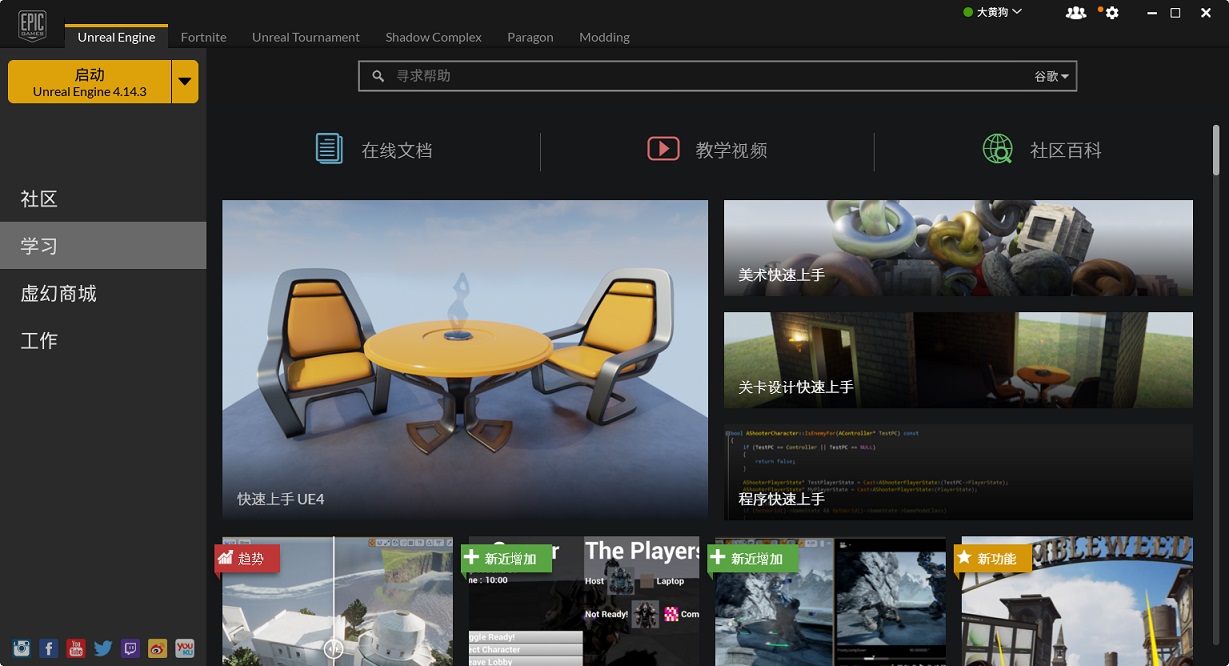Switch to Unreal Engine tab
Viewport: 1229px width, 666px height.
[x=116, y=37]
